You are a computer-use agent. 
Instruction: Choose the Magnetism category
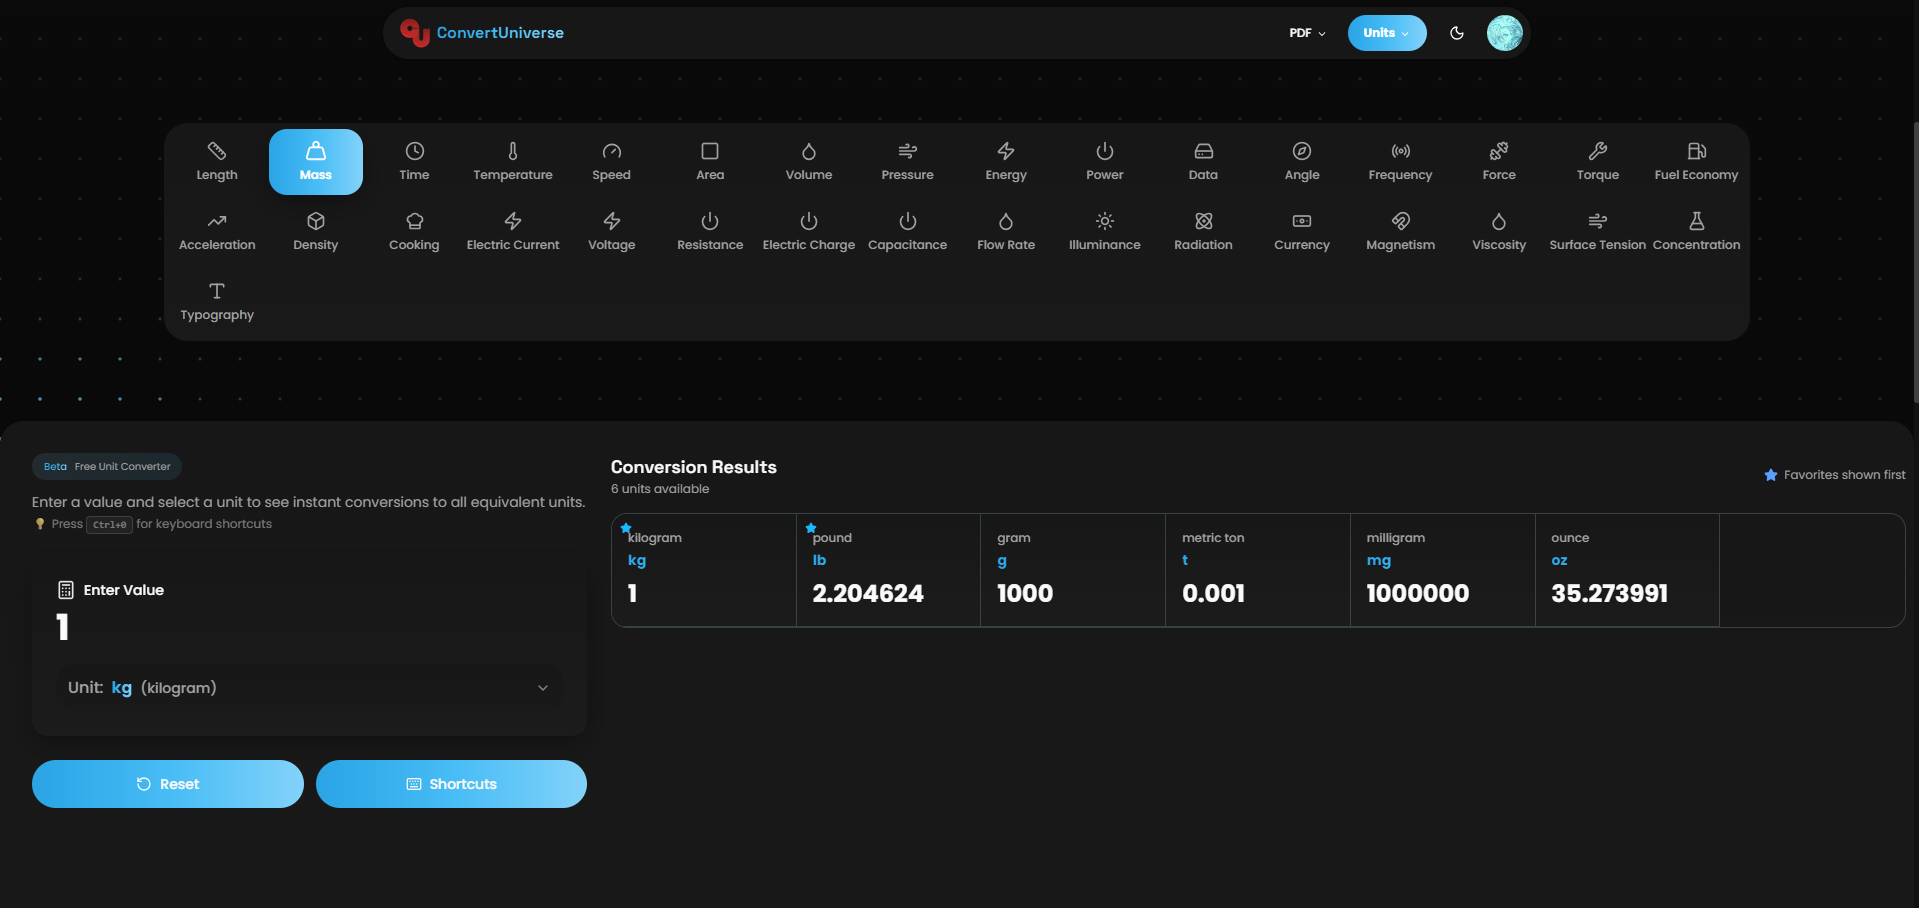1400,231
